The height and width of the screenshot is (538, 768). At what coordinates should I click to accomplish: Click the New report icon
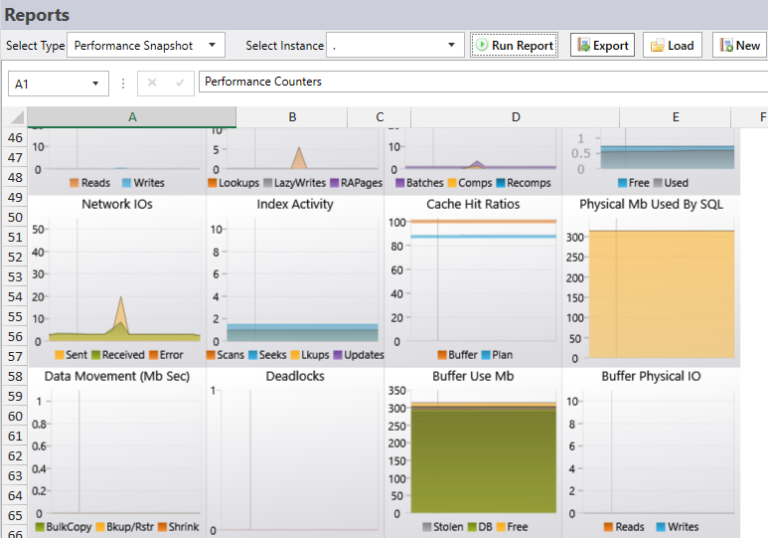coord(725,45)
